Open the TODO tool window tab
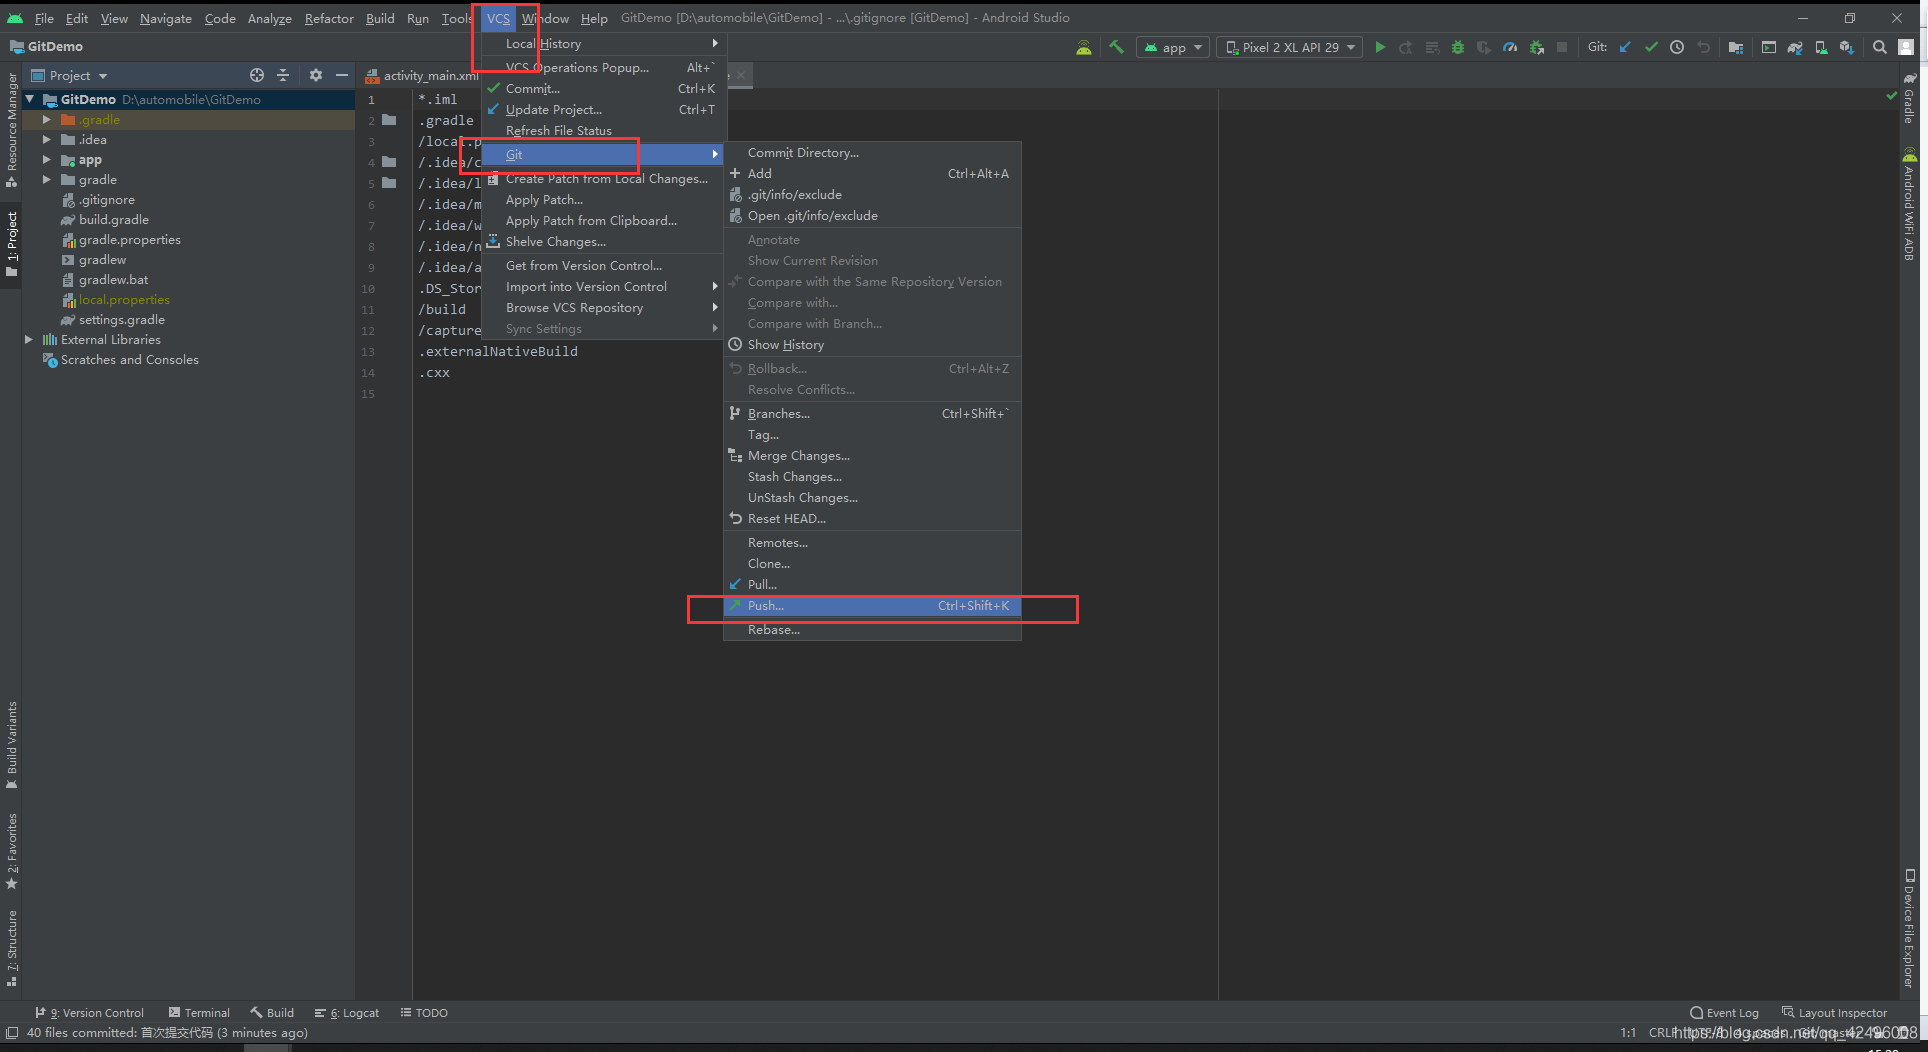Viewport: 1928px width, 1052px height. click(424, 1013)
